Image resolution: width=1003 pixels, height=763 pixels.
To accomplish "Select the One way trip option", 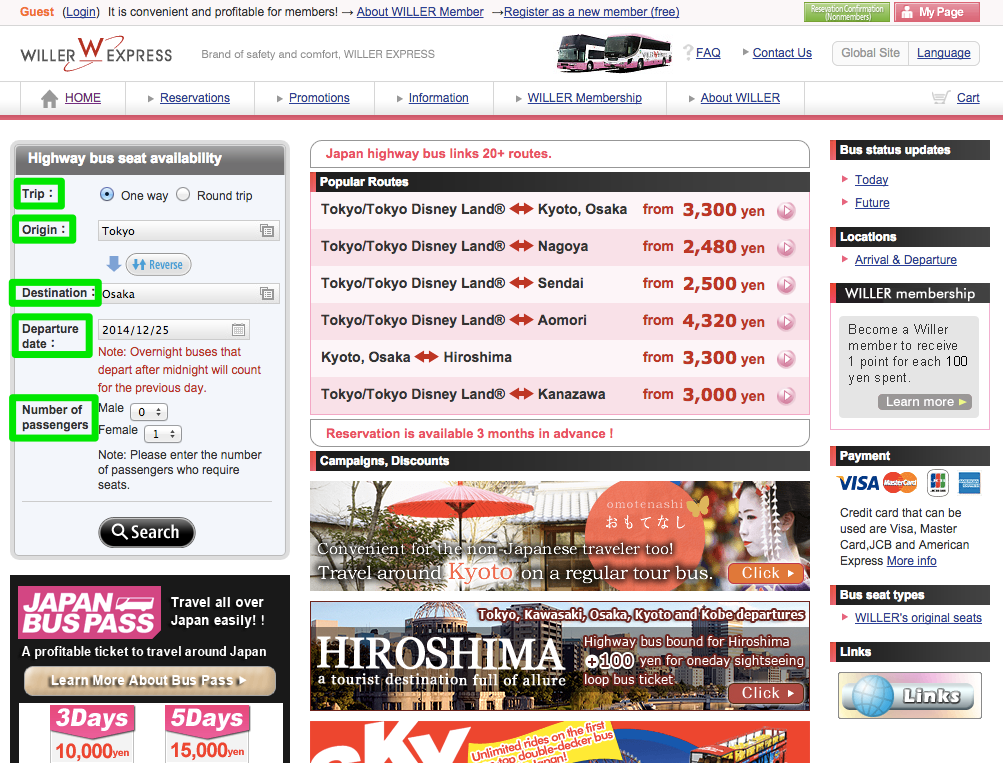I will pyautogui.click(x=107, y=195).
